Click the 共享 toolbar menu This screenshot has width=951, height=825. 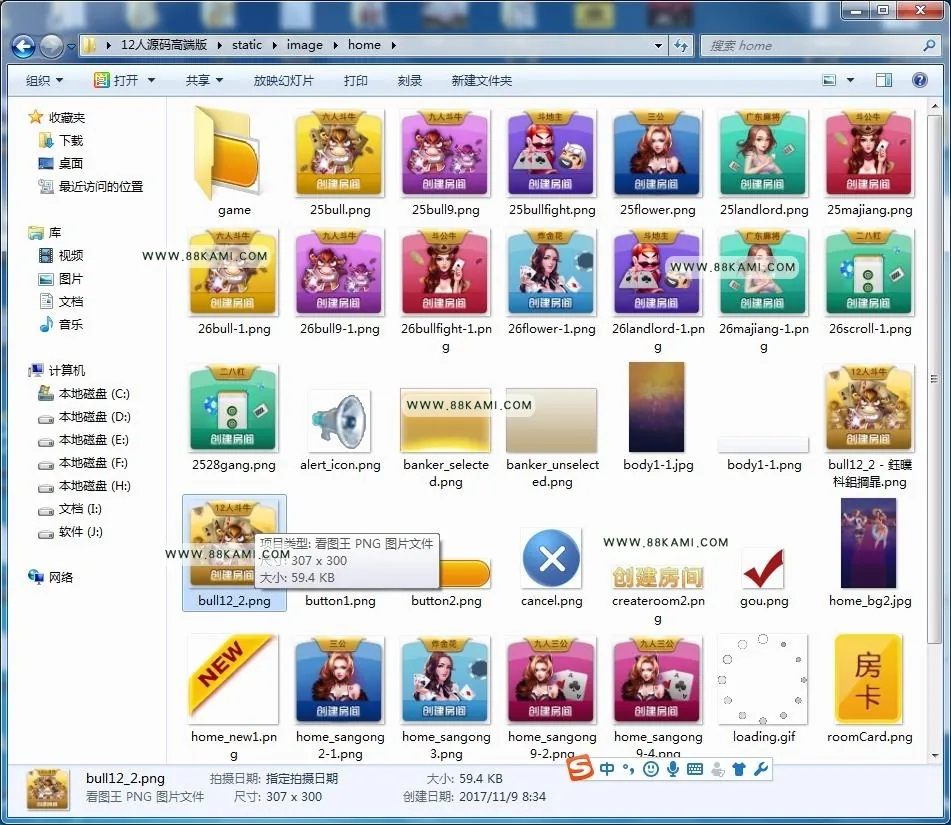pos(204,80)
